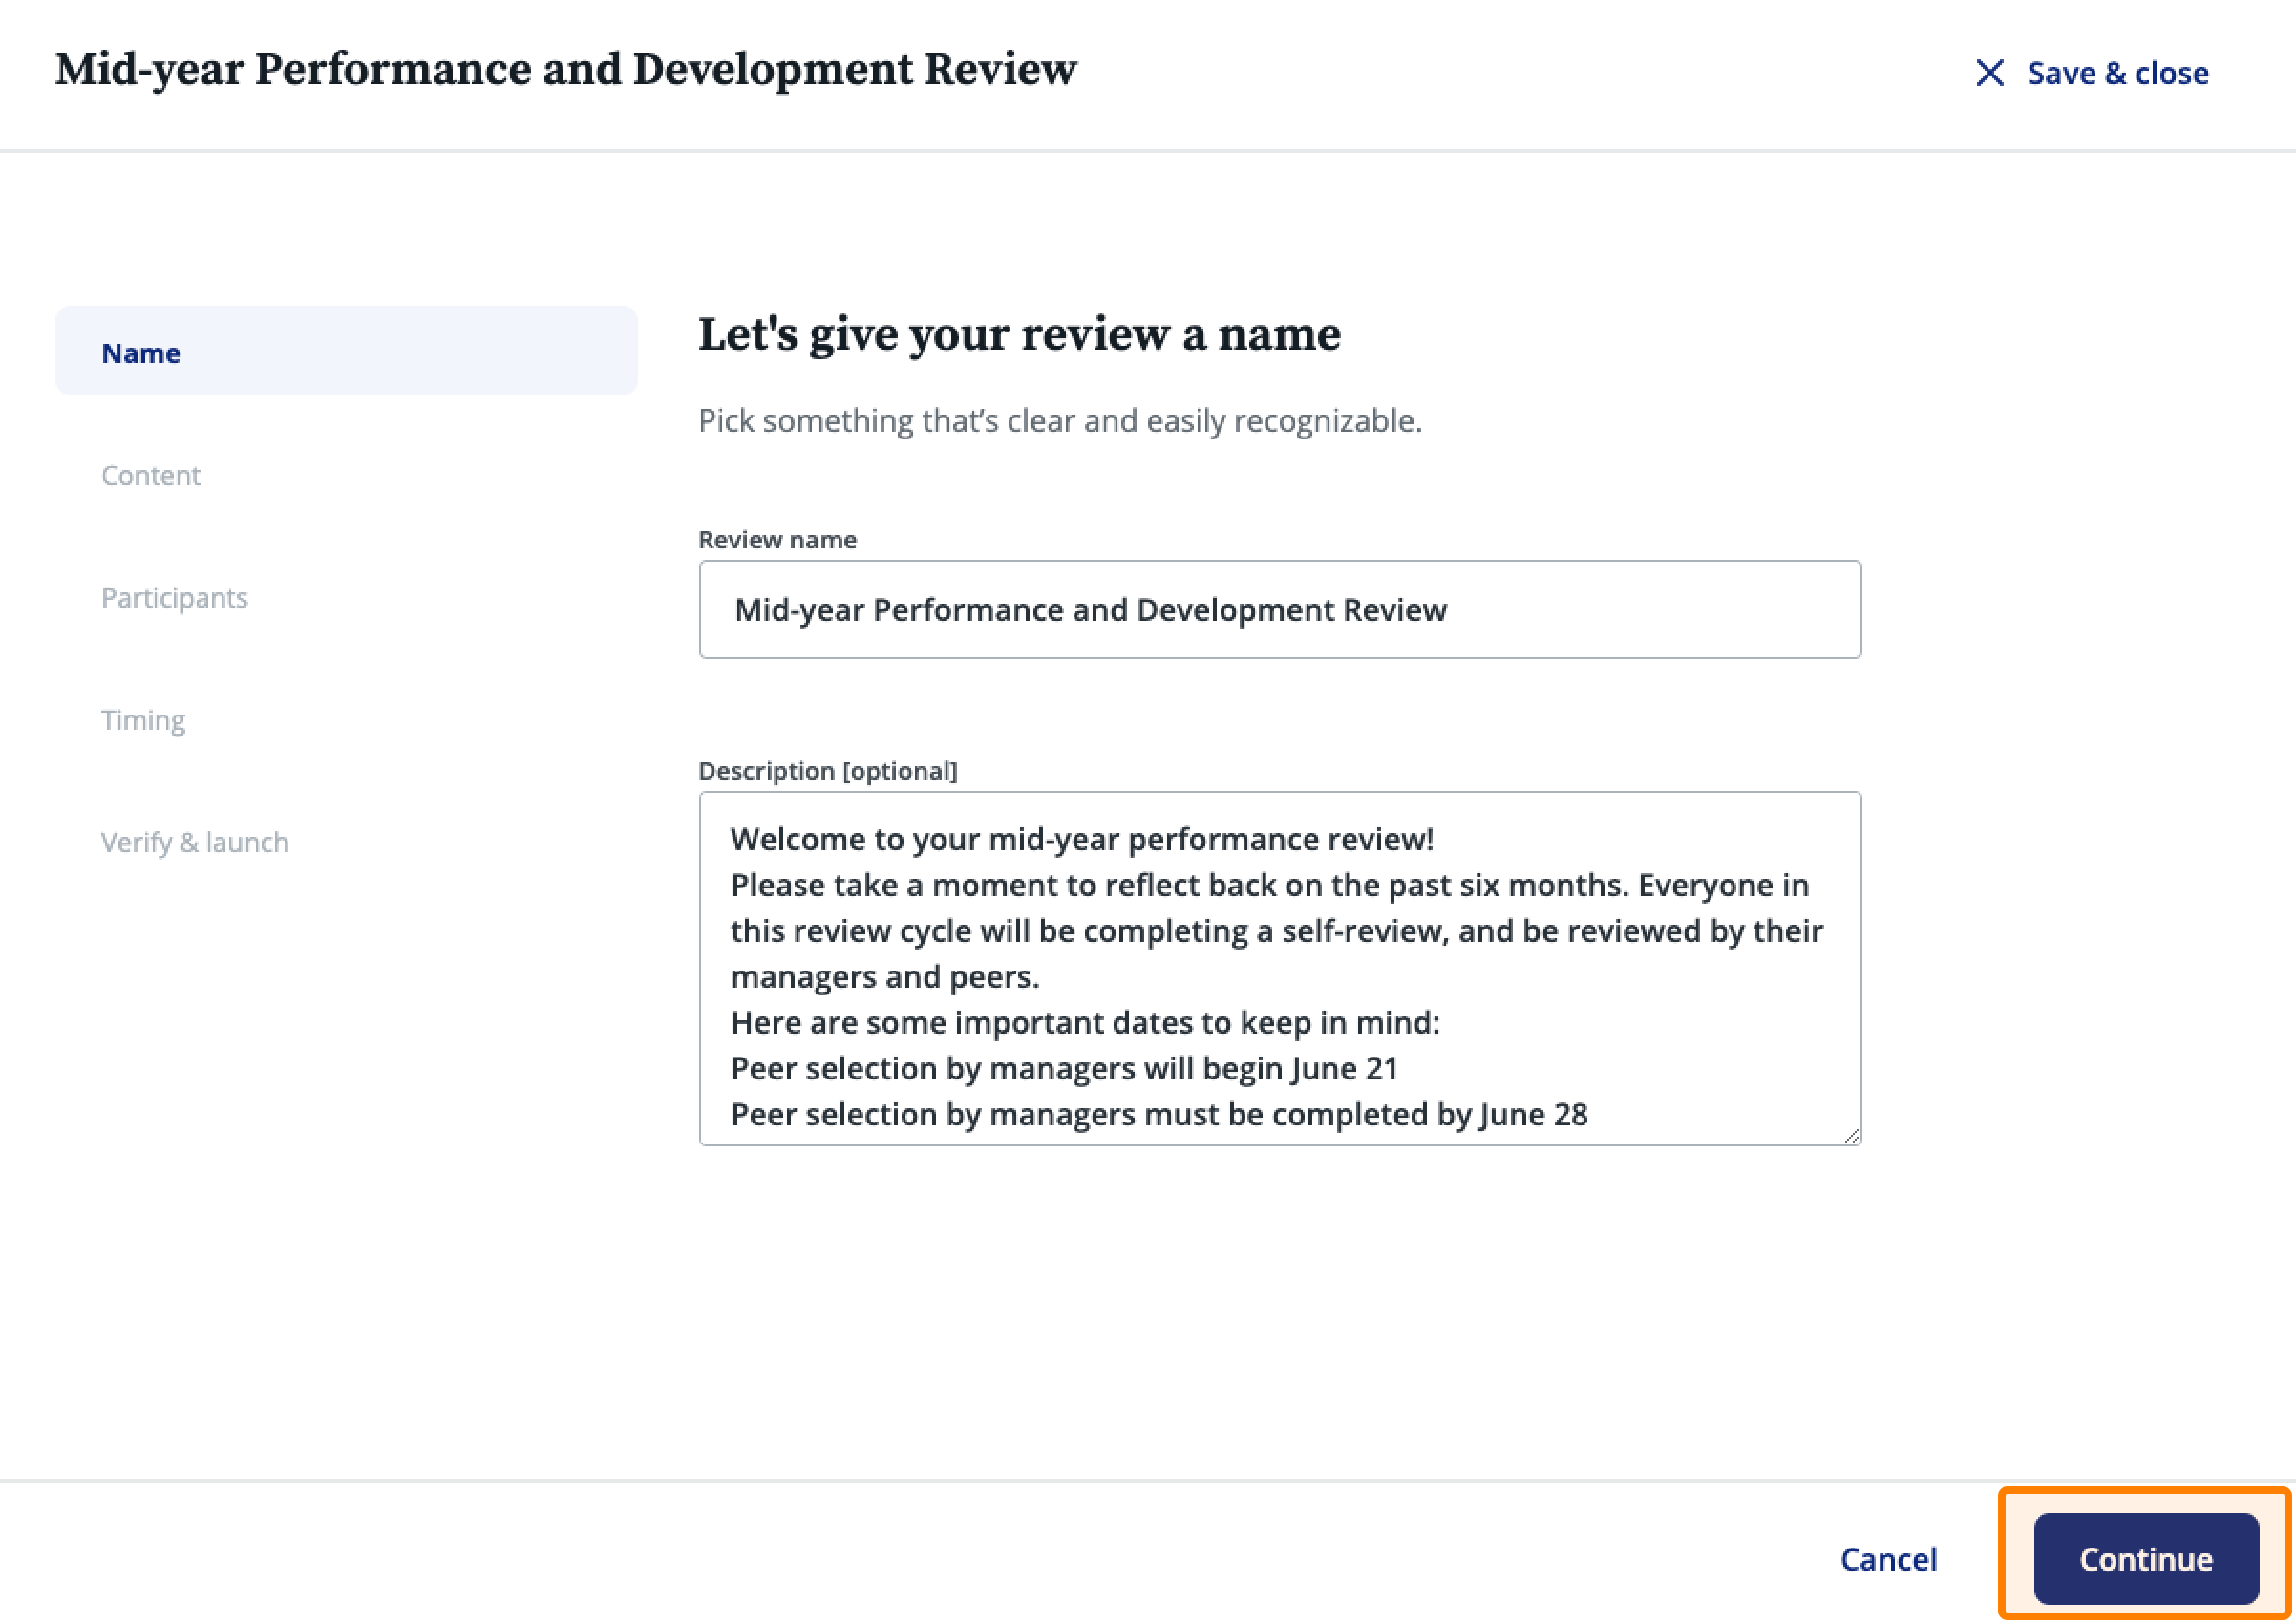Click the Save & close link text

pos(2117,73)
